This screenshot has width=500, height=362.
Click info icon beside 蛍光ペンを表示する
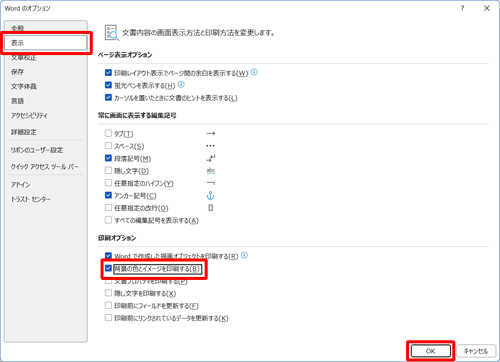coord(181,85)
